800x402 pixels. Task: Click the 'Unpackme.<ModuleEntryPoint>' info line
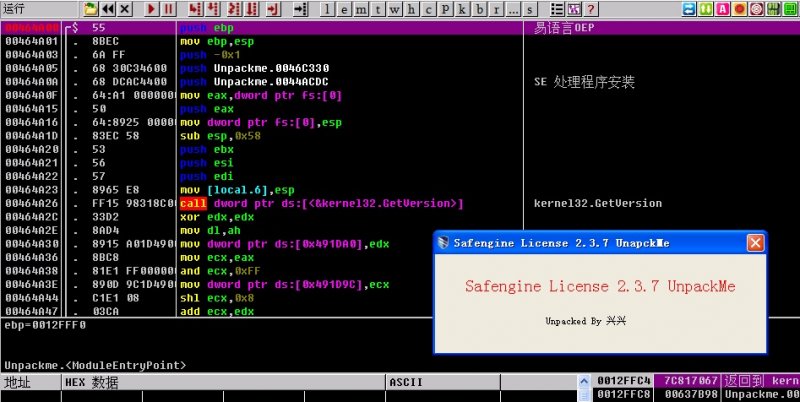pyautogui.click(x=95, y=365)
